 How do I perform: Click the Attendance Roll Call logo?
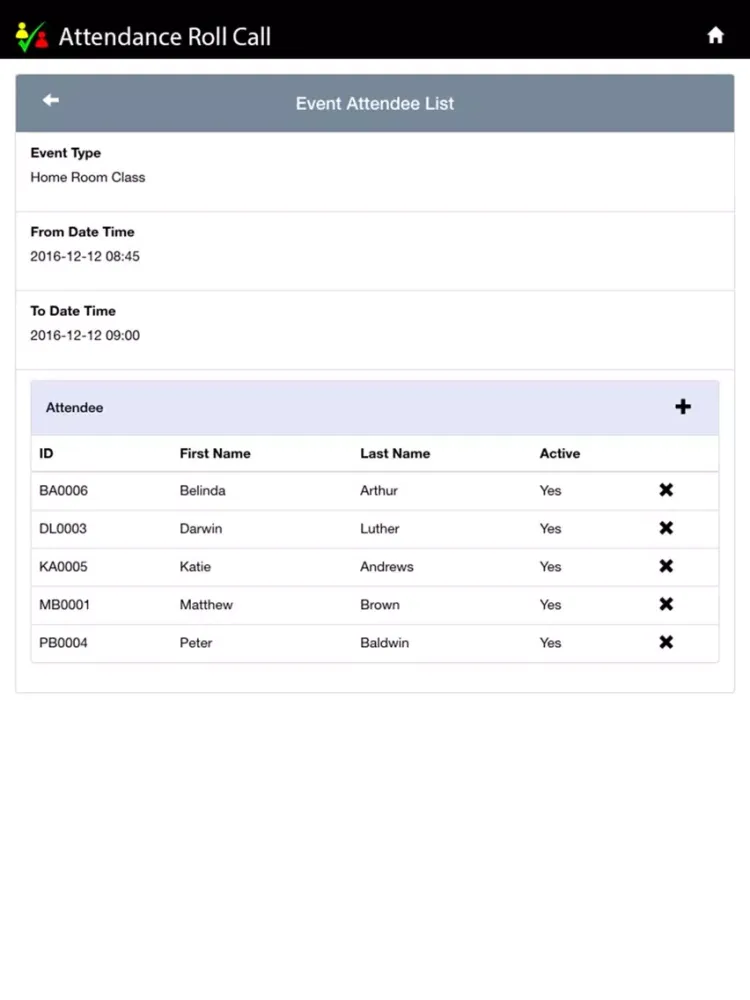coord(31,37)
